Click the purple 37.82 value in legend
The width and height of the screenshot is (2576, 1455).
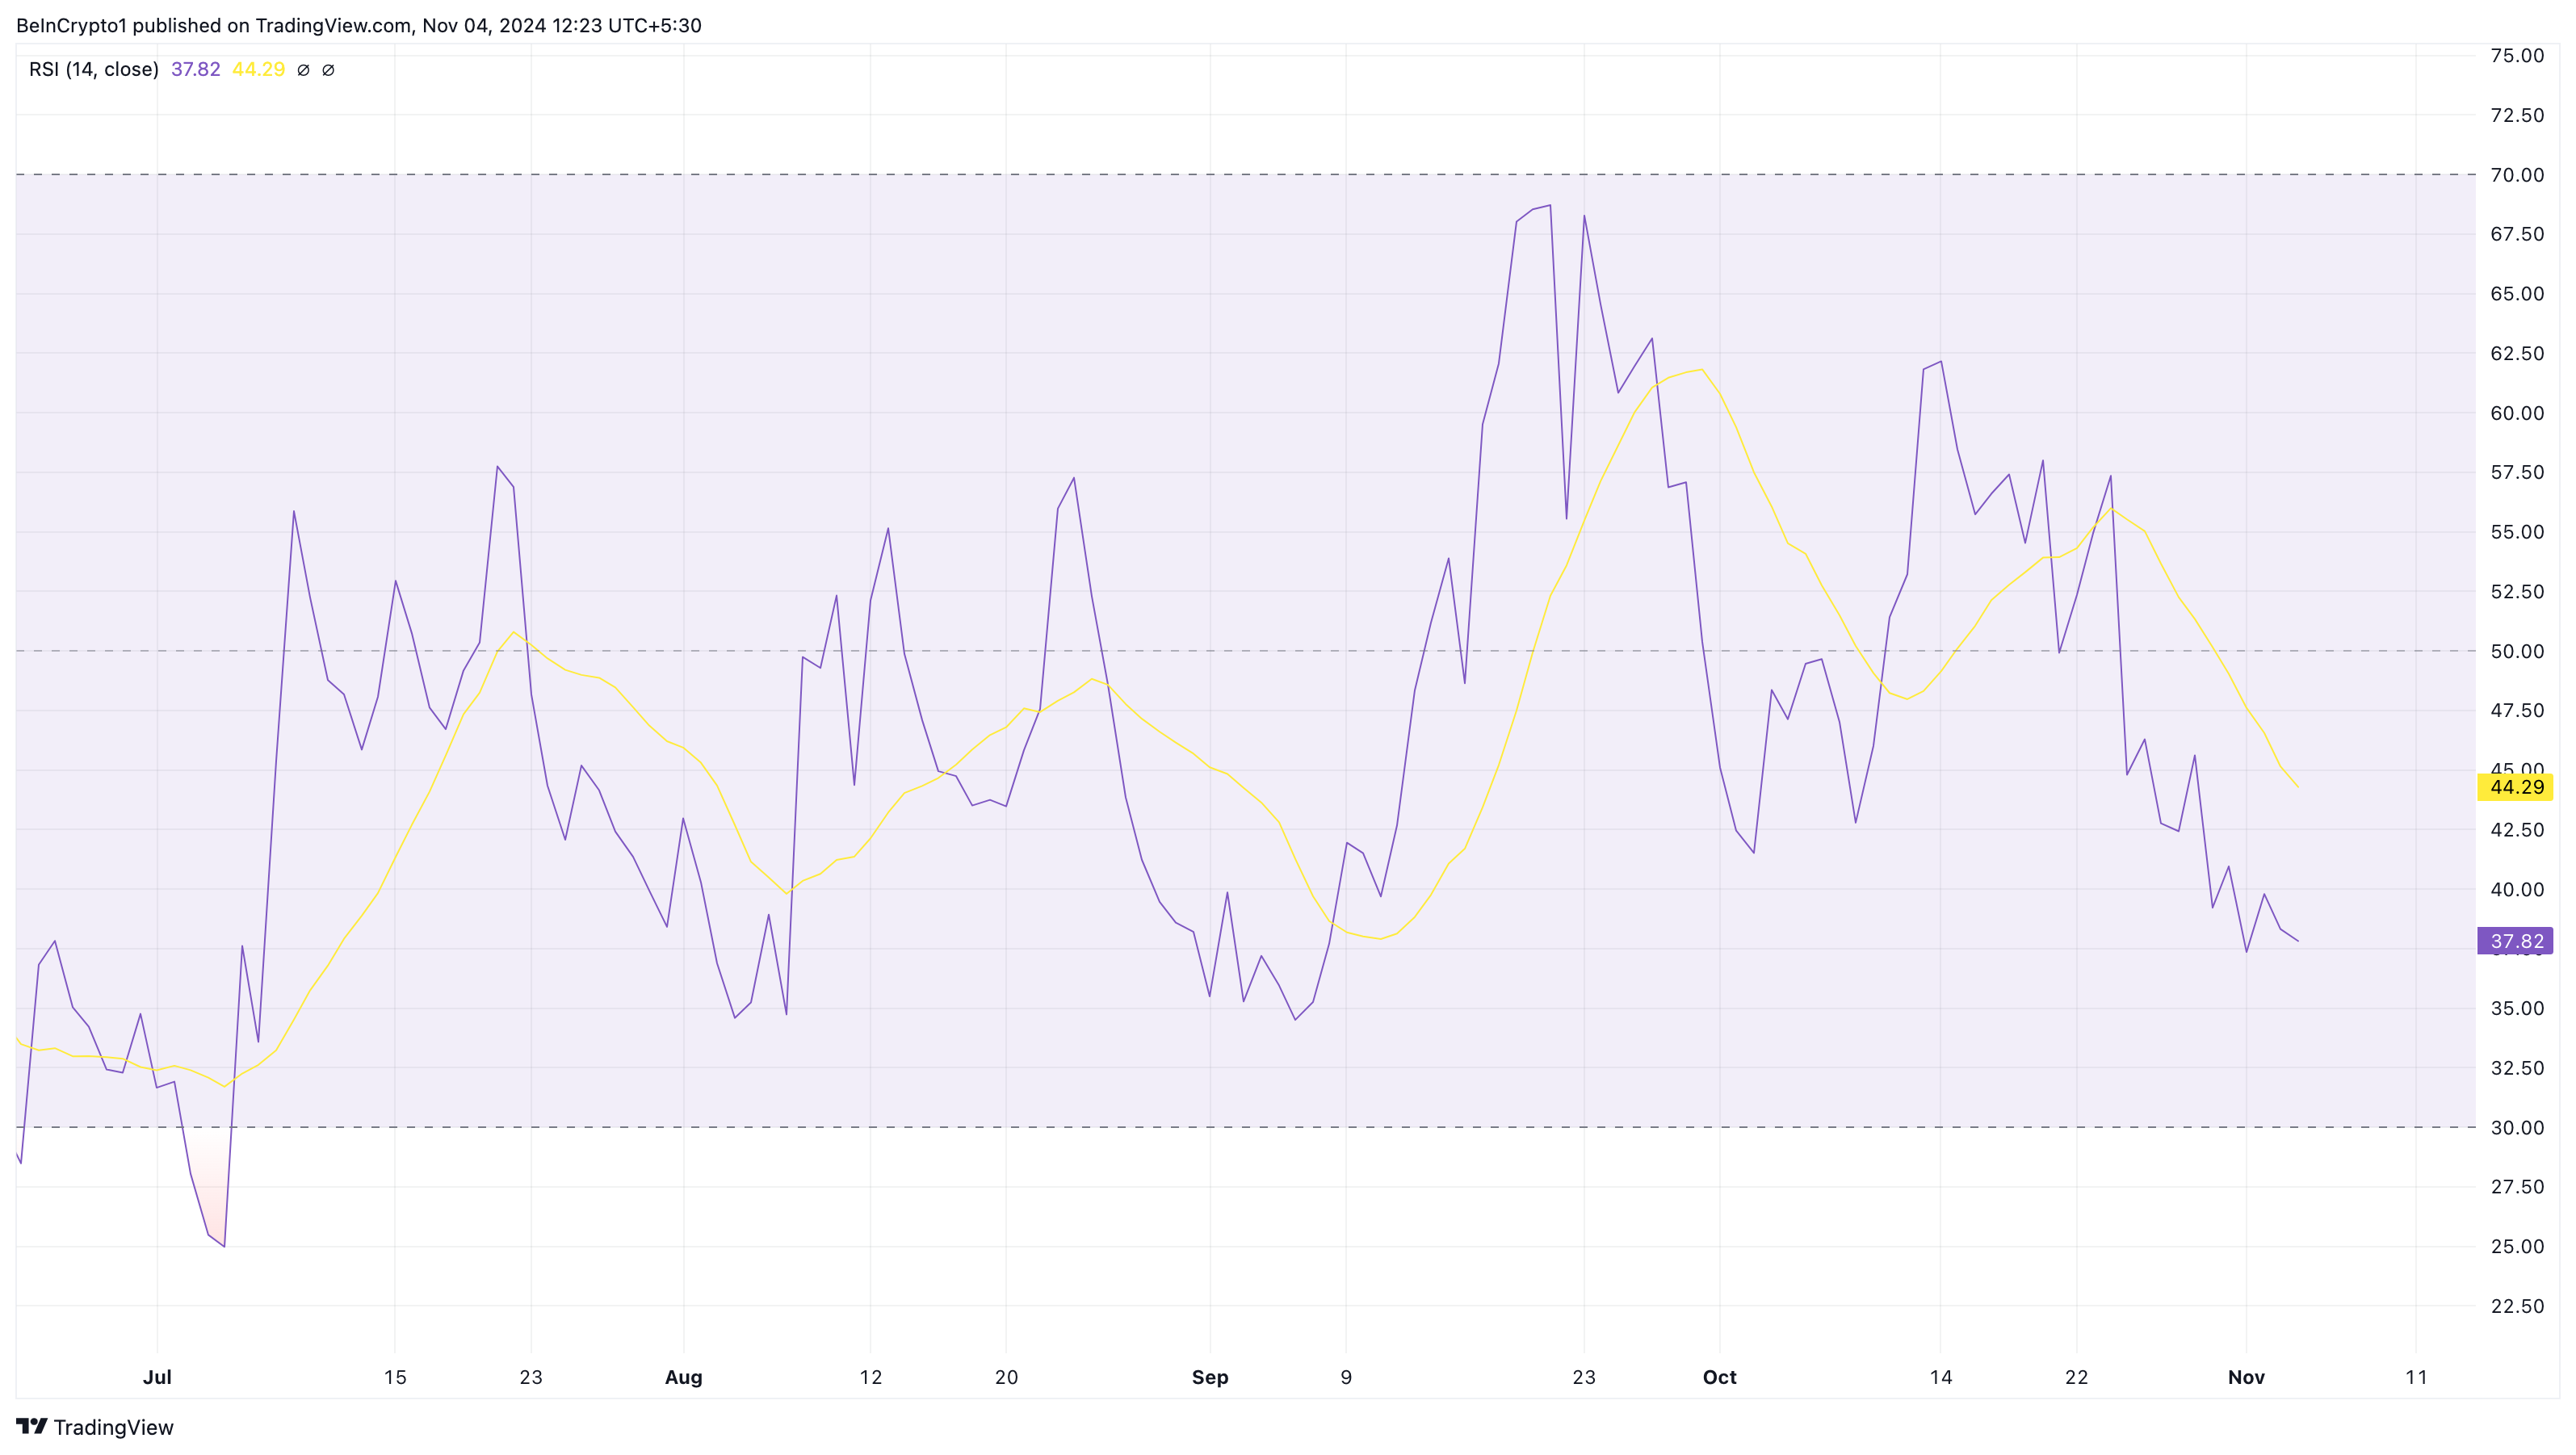pos(195,69)
